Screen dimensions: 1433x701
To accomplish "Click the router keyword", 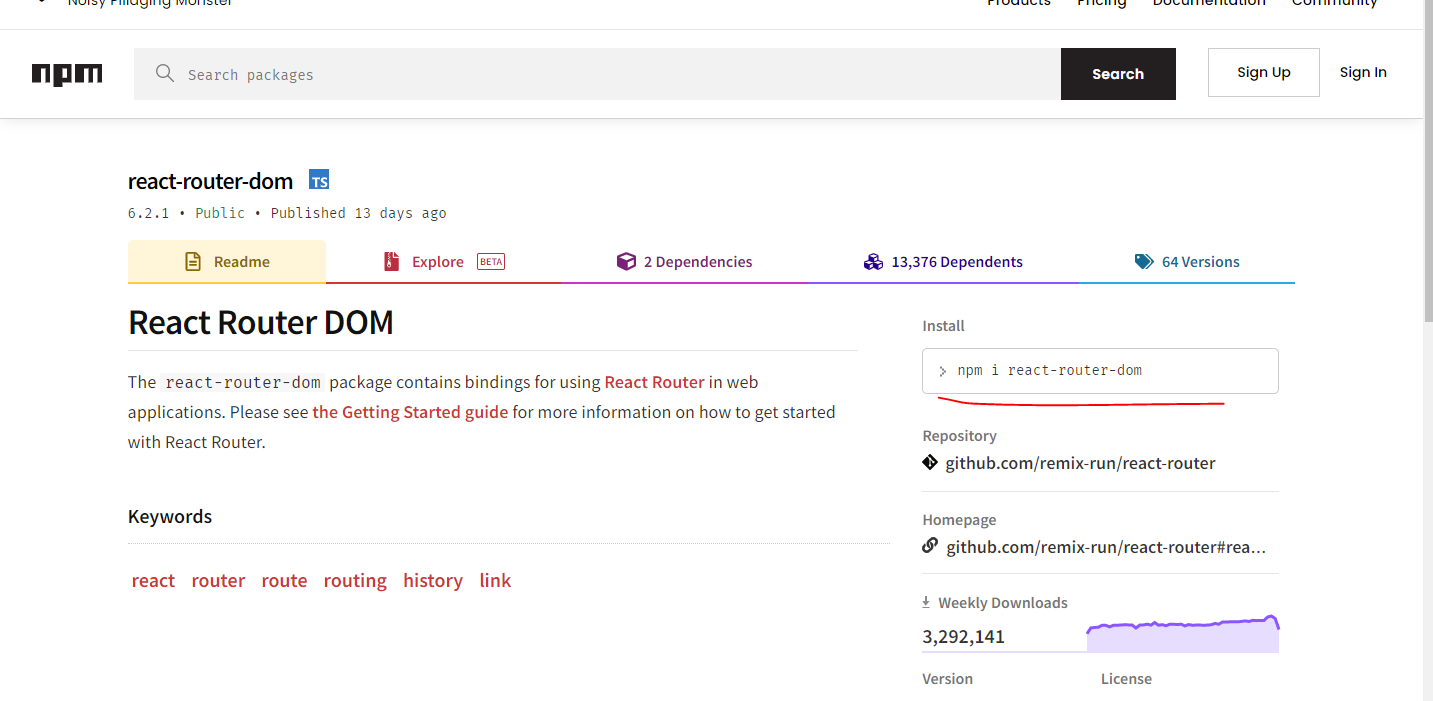I will point(218,581).
